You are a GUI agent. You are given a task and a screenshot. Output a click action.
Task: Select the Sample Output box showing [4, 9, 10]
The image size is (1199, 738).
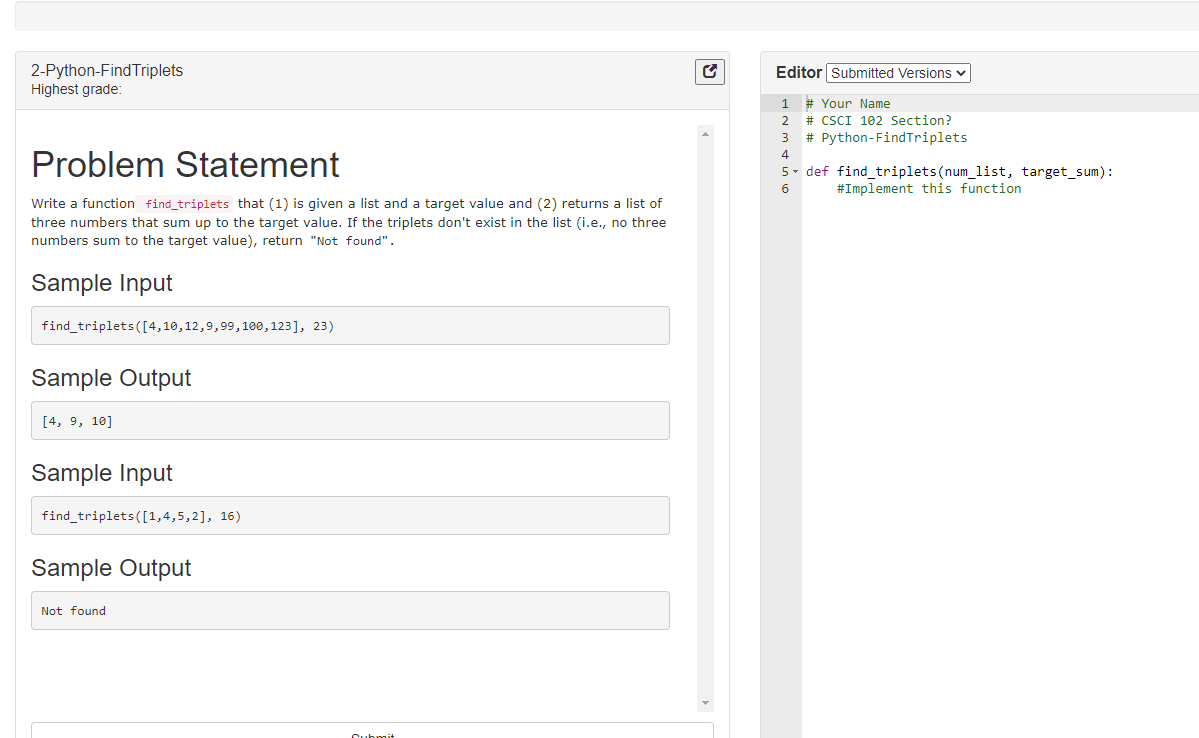click(x=350, y=420)
